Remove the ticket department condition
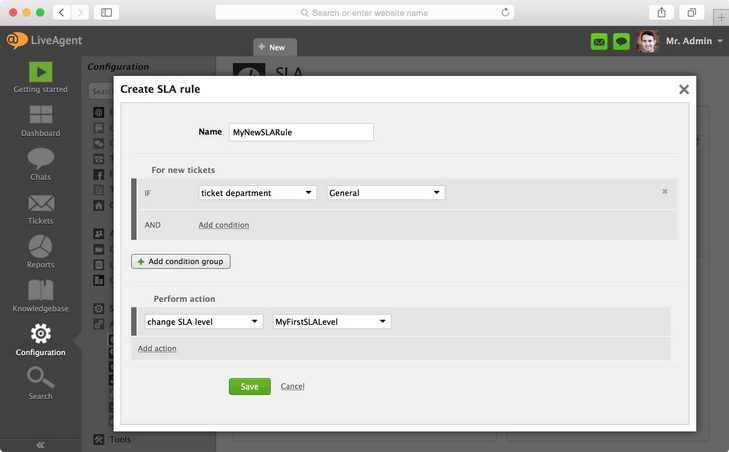This screenshot has width=729, height=452. (664, 191)
